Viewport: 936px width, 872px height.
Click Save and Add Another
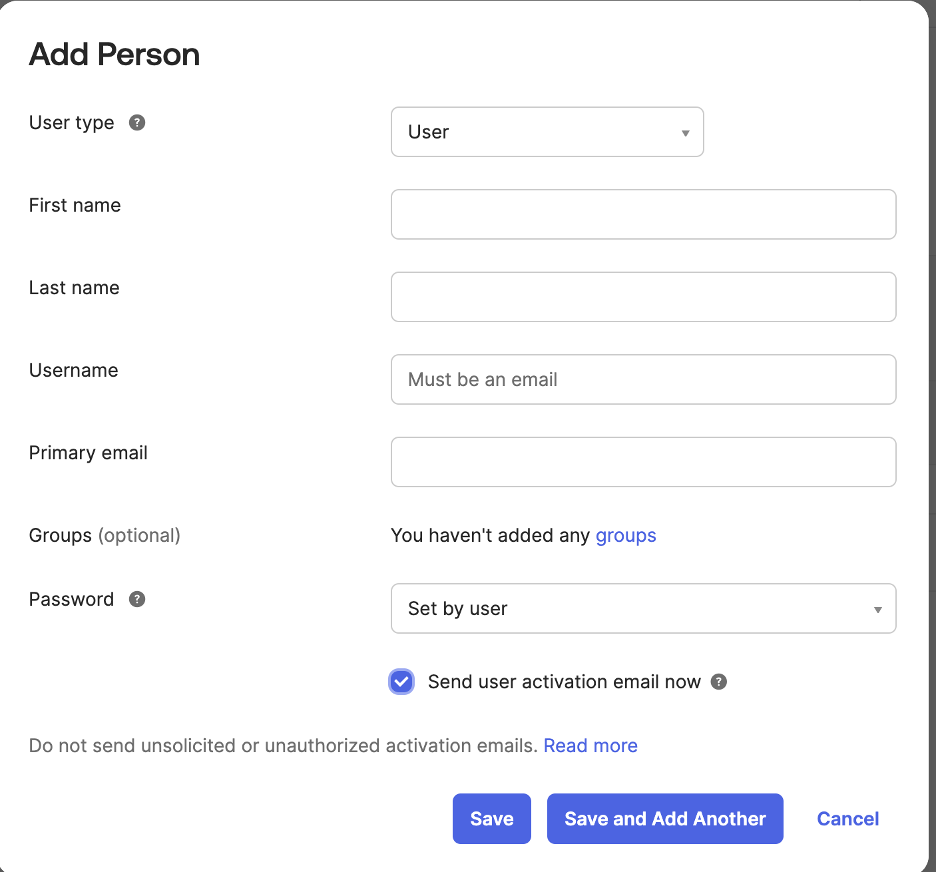point(664,818)
